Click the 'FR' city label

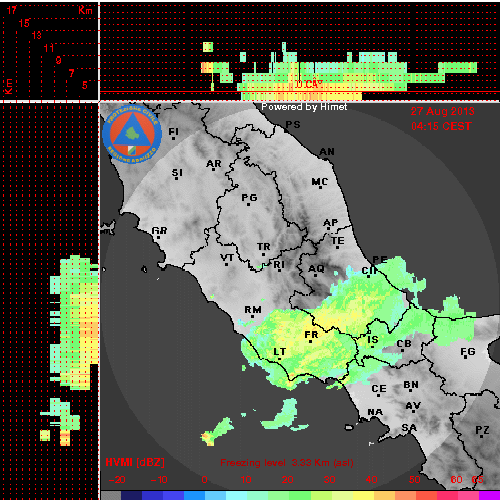pos(311,335)
